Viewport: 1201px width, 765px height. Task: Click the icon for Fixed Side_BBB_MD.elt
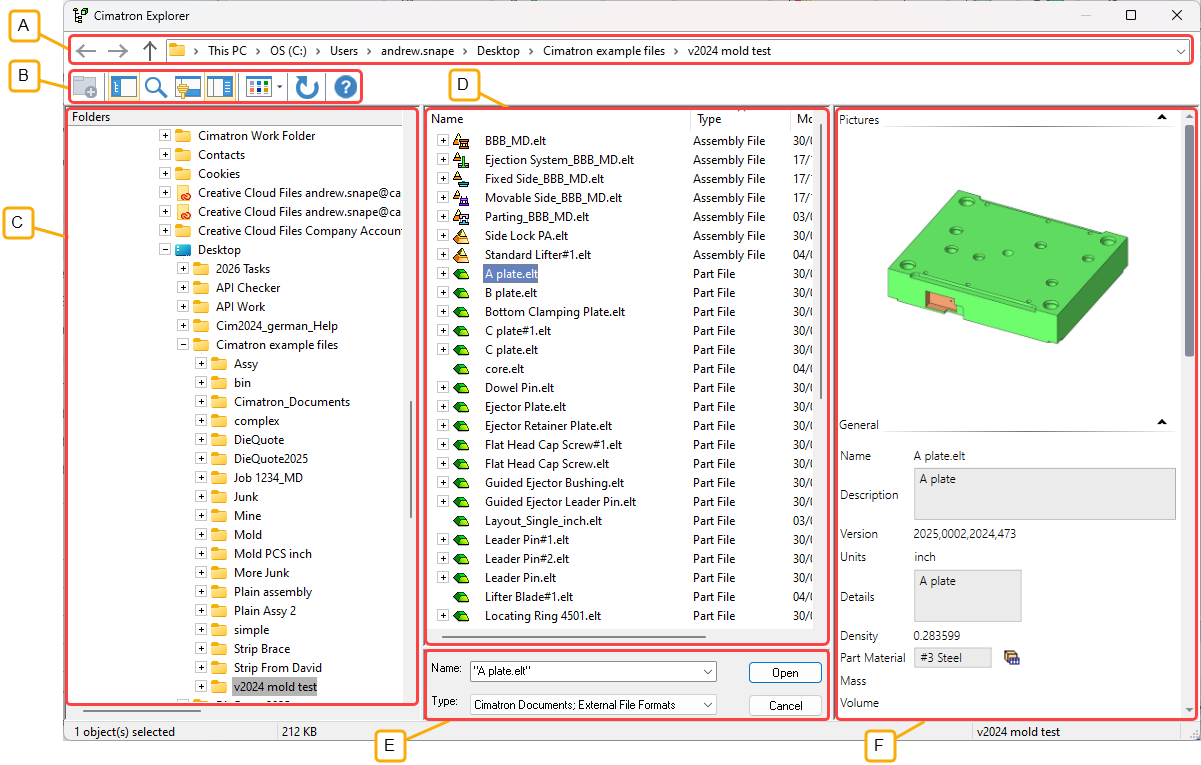coord(461,179)
